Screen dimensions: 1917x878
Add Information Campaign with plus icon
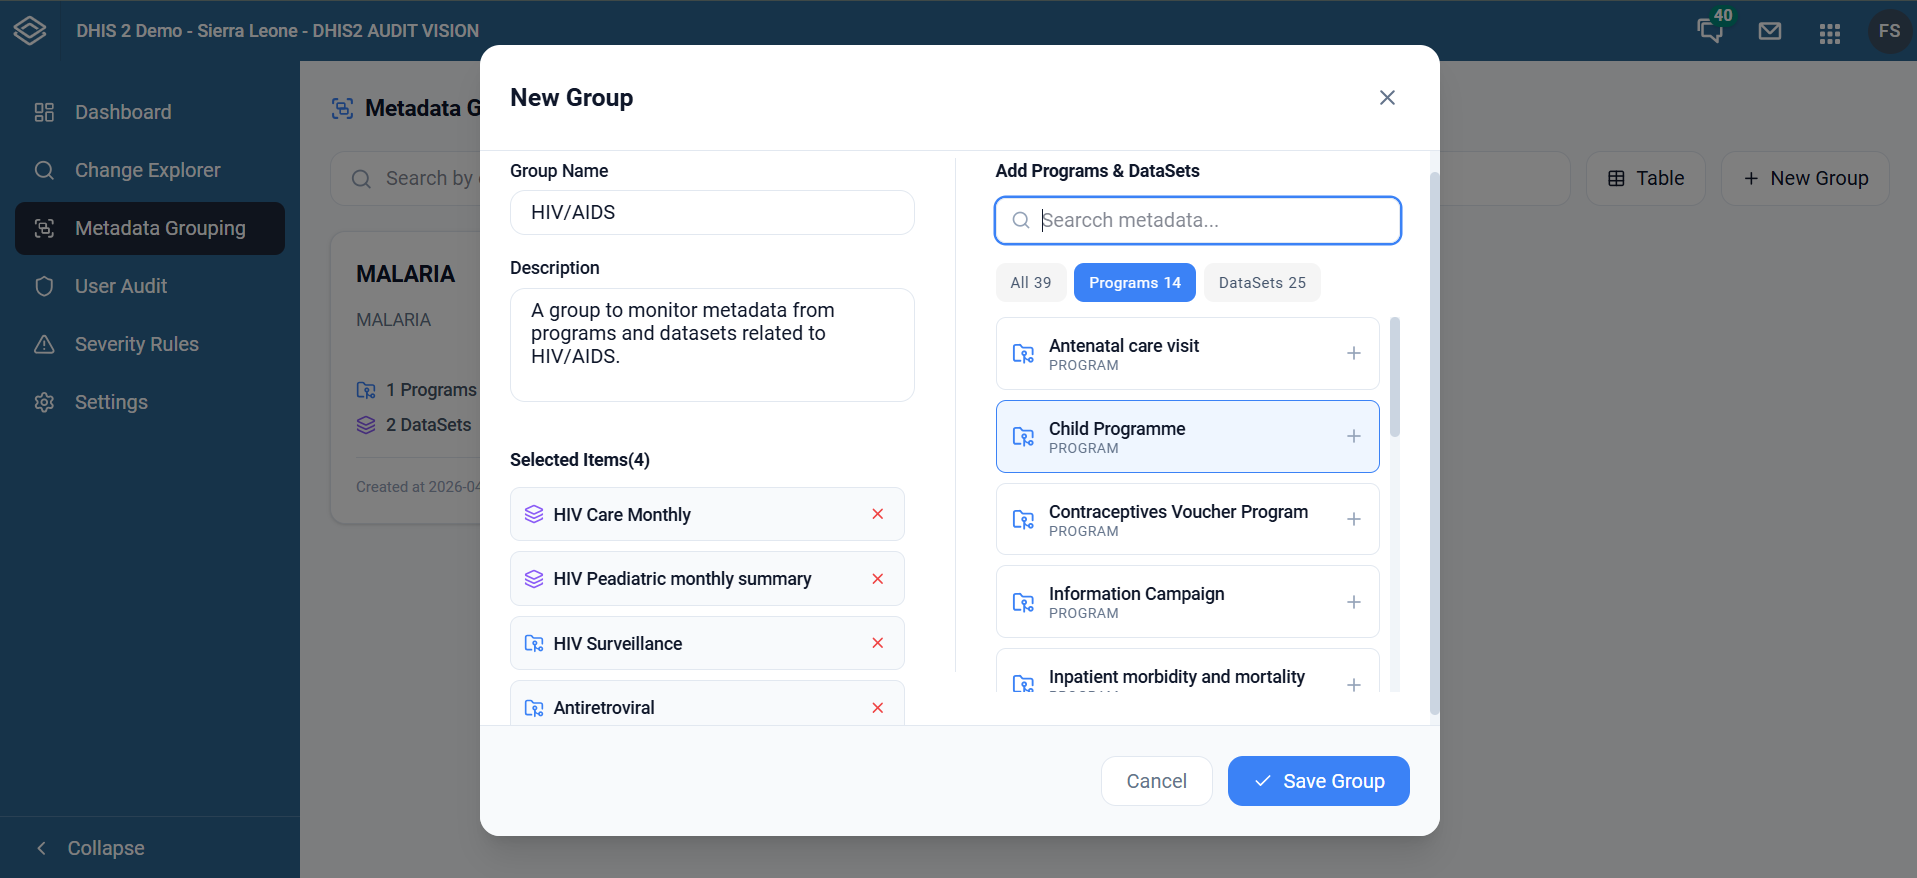click(1353, 602)
